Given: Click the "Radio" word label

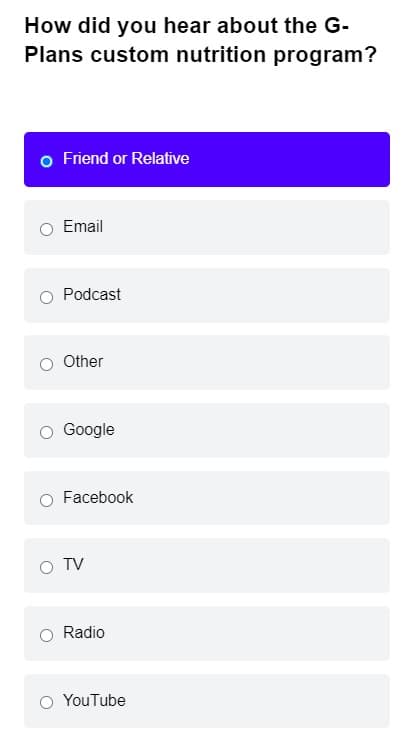Looking at the screenshot, I should point(84,632).
